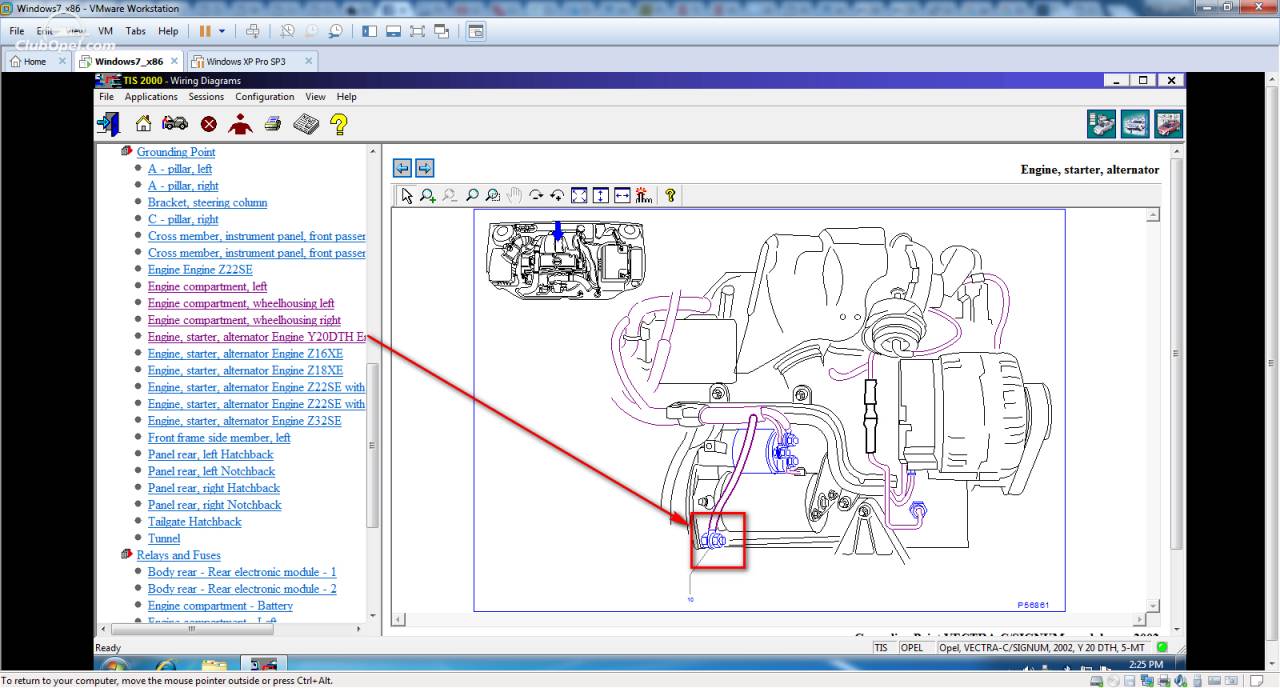This screenshot has height=688, width=1280.
Task: Print using the printer icon
Action: [x=272, y=124]
